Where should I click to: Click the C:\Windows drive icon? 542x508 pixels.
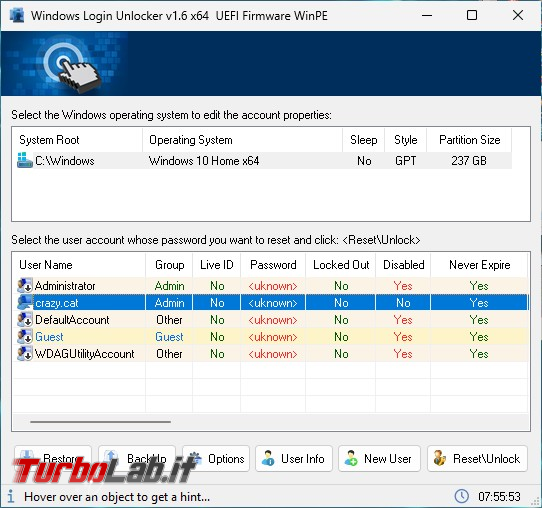[25, 160]
